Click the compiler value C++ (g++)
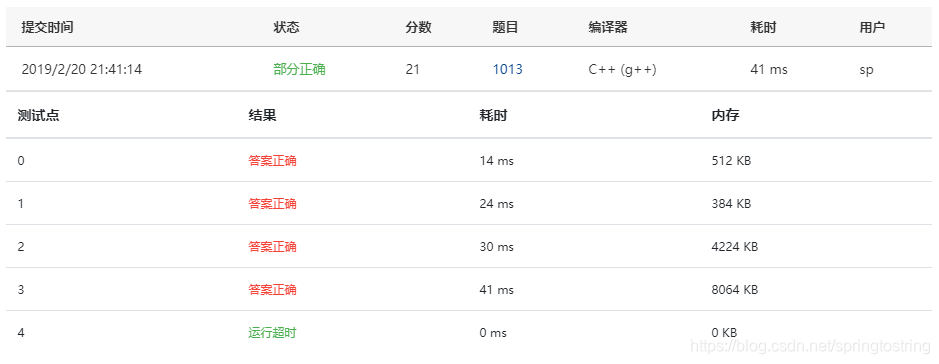This screenshot has width=939, height=364. 623,69
